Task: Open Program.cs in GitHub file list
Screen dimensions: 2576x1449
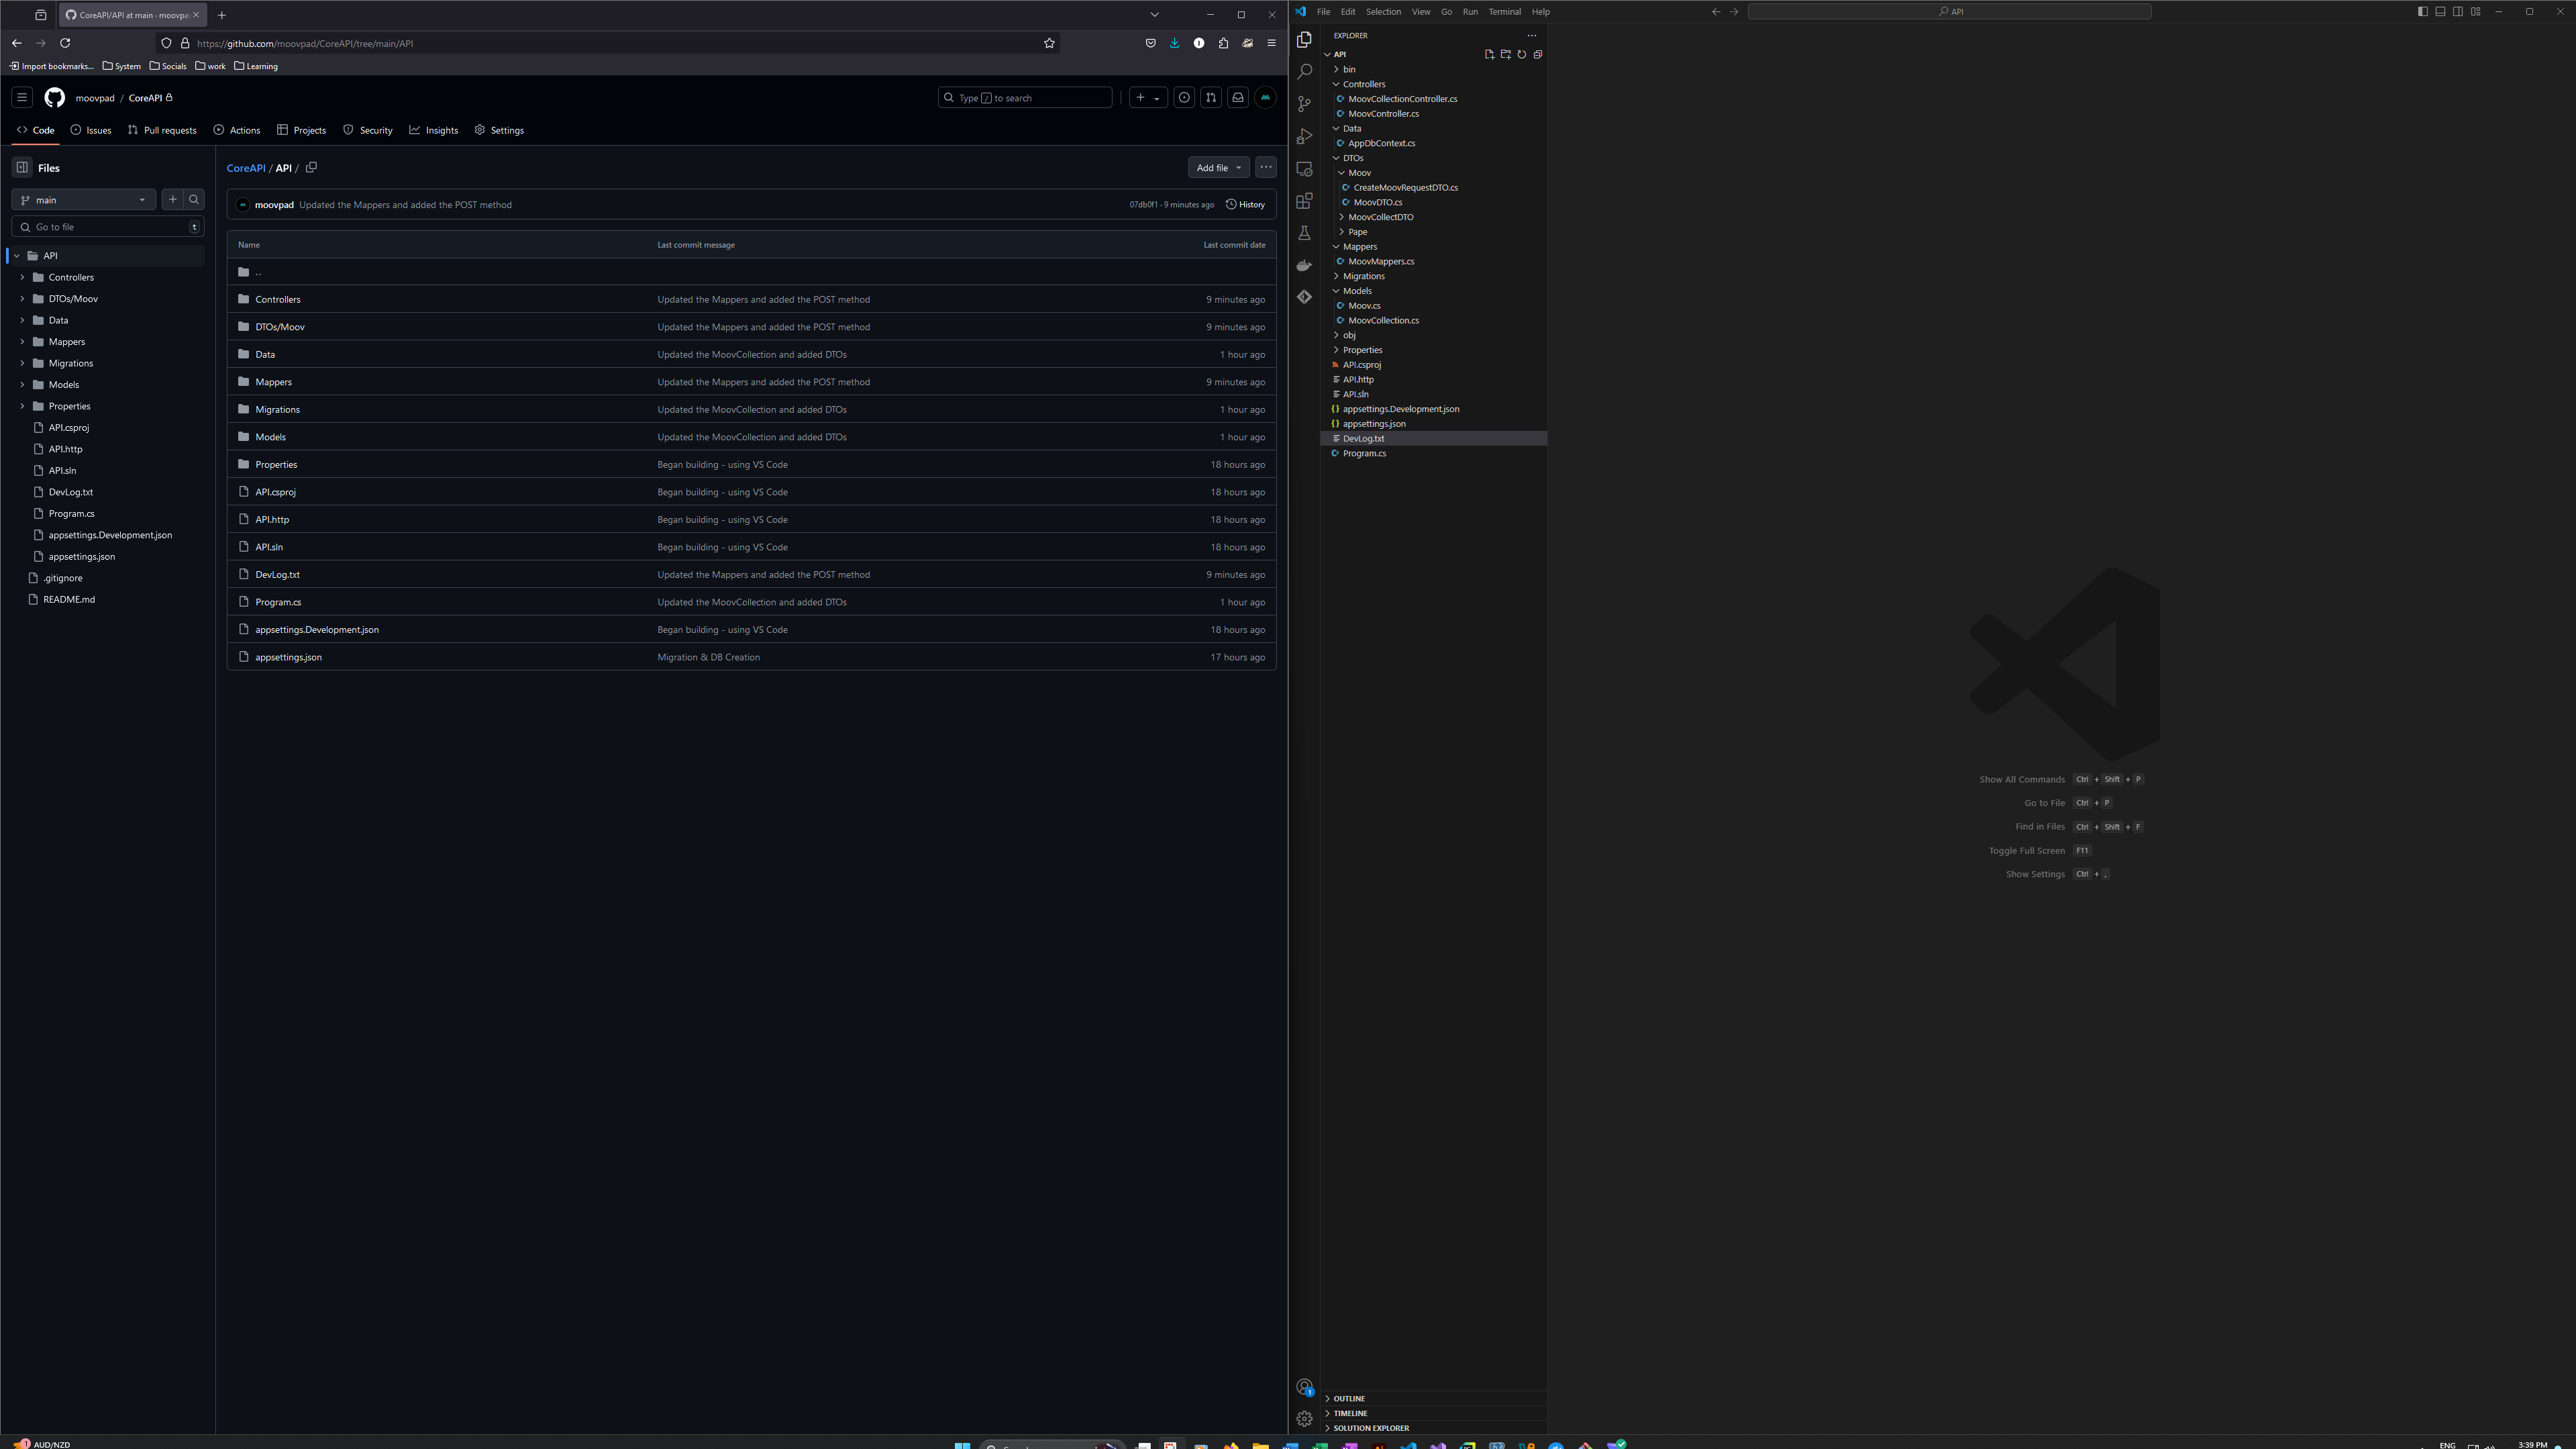Action: pyautogui.click(x=278, y=603)
